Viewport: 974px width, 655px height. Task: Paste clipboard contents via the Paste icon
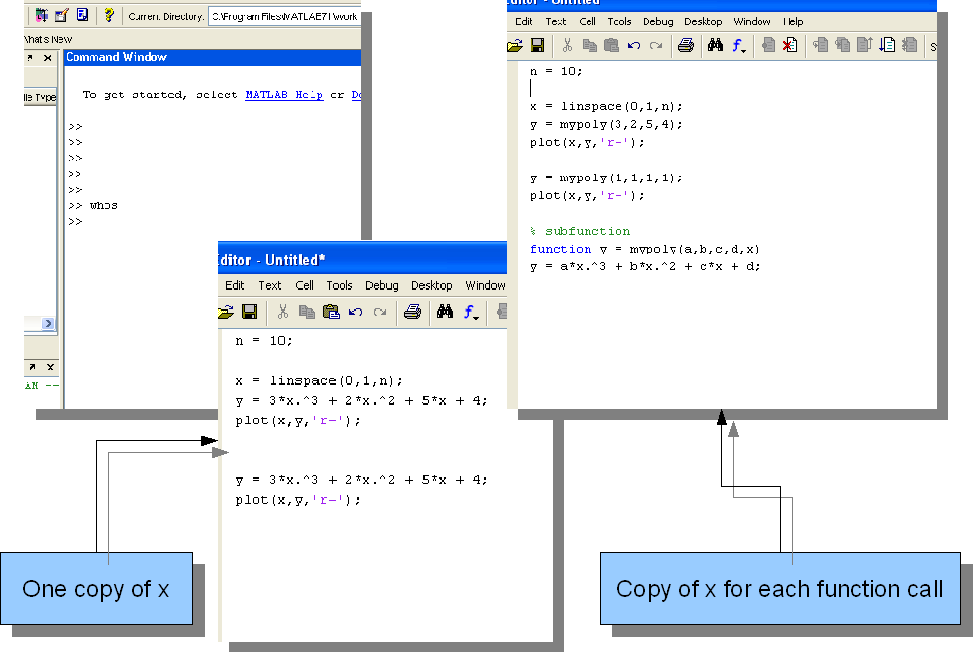(x=331, y=312)
